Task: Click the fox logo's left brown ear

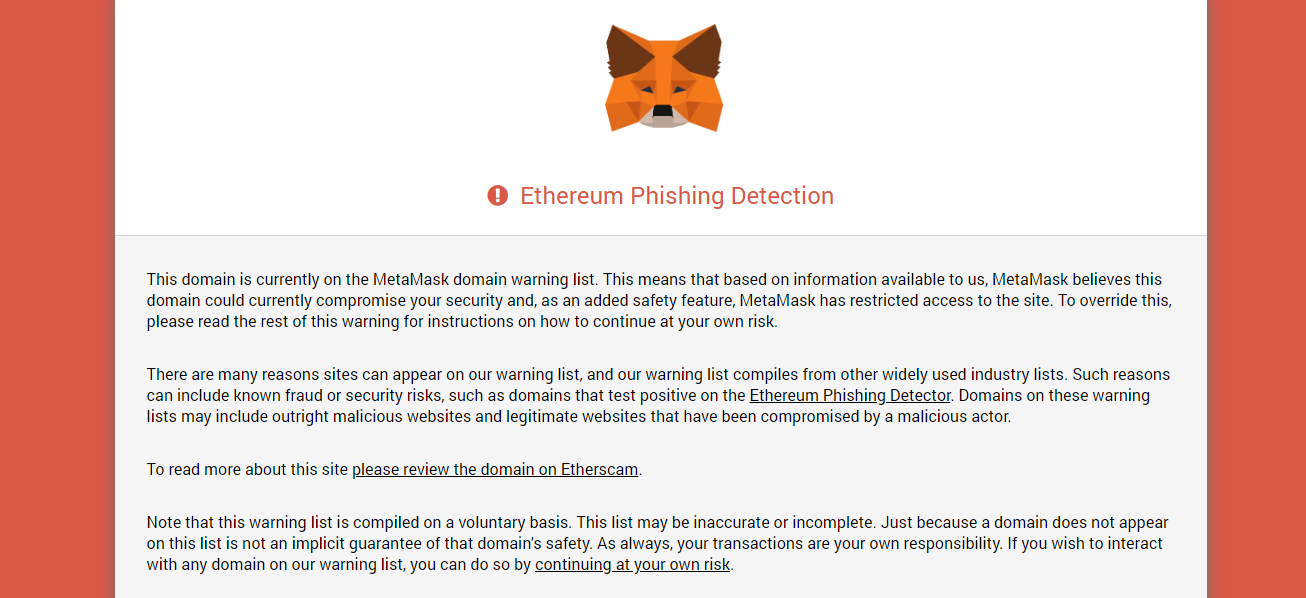Action: pyautogui.click(x=627, y=53)
